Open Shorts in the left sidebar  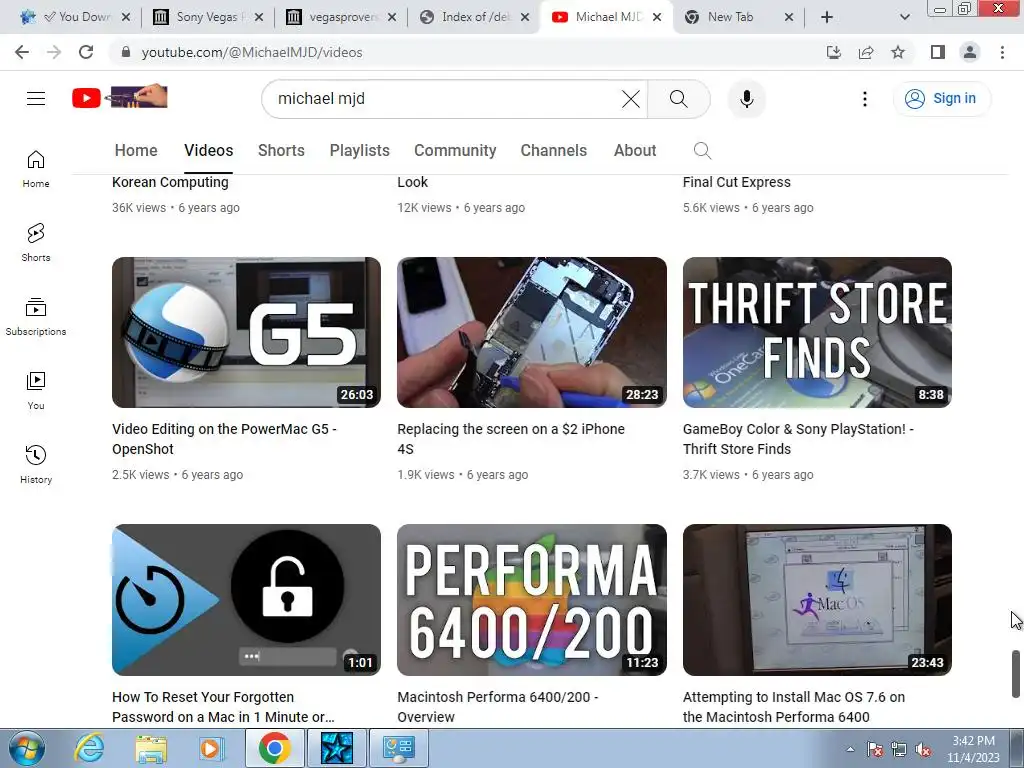pos(36,242)
